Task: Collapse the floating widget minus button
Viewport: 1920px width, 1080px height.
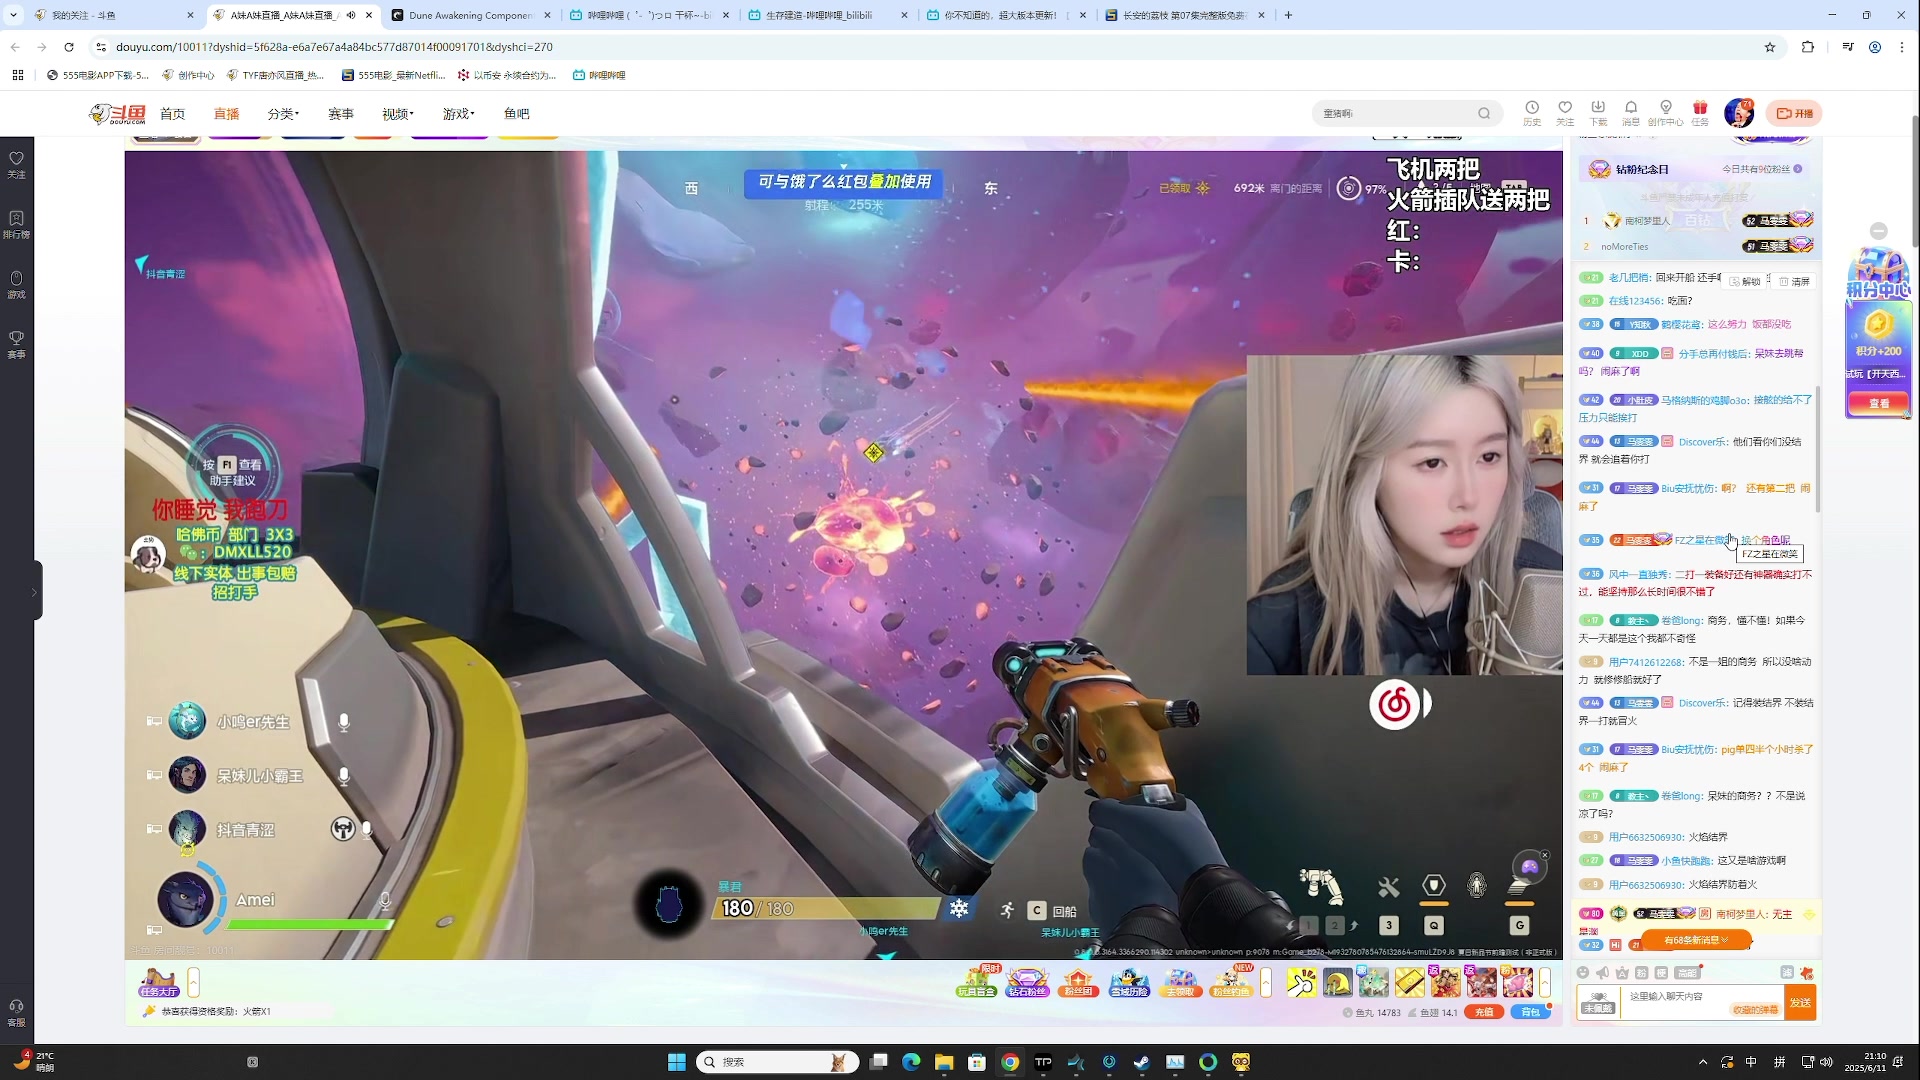Action: coord(1879,231)
